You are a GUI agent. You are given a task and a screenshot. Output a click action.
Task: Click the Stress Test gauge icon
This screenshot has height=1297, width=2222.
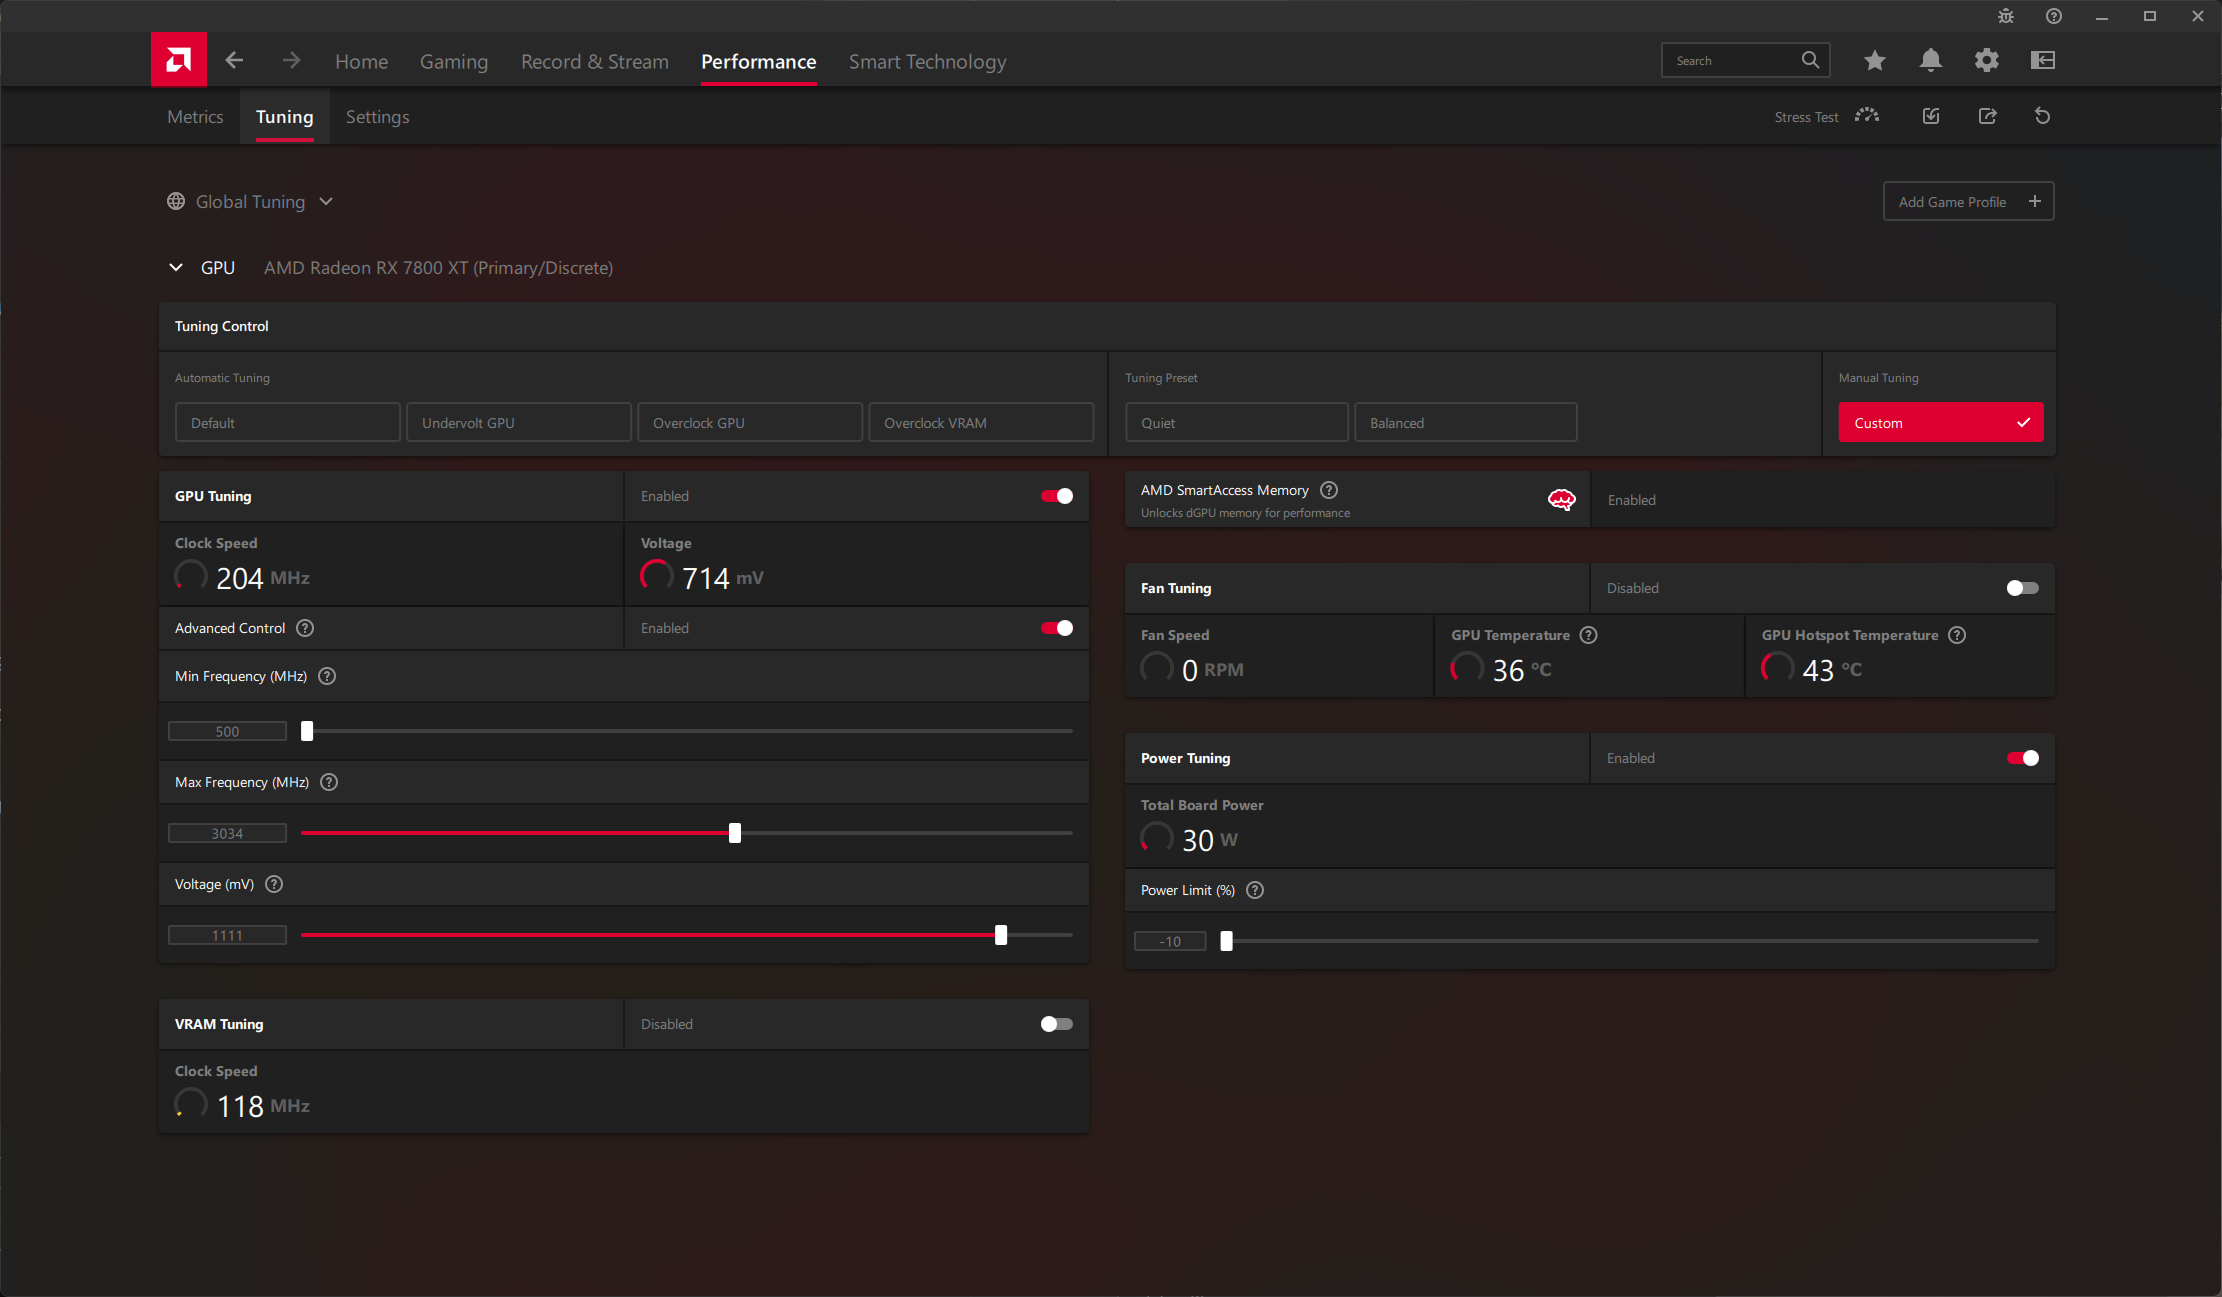pos(1866,116)
